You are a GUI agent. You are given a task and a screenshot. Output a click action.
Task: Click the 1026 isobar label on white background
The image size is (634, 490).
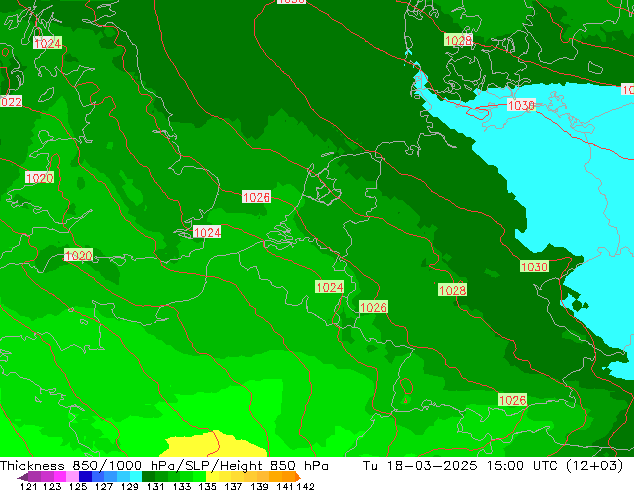256,197
